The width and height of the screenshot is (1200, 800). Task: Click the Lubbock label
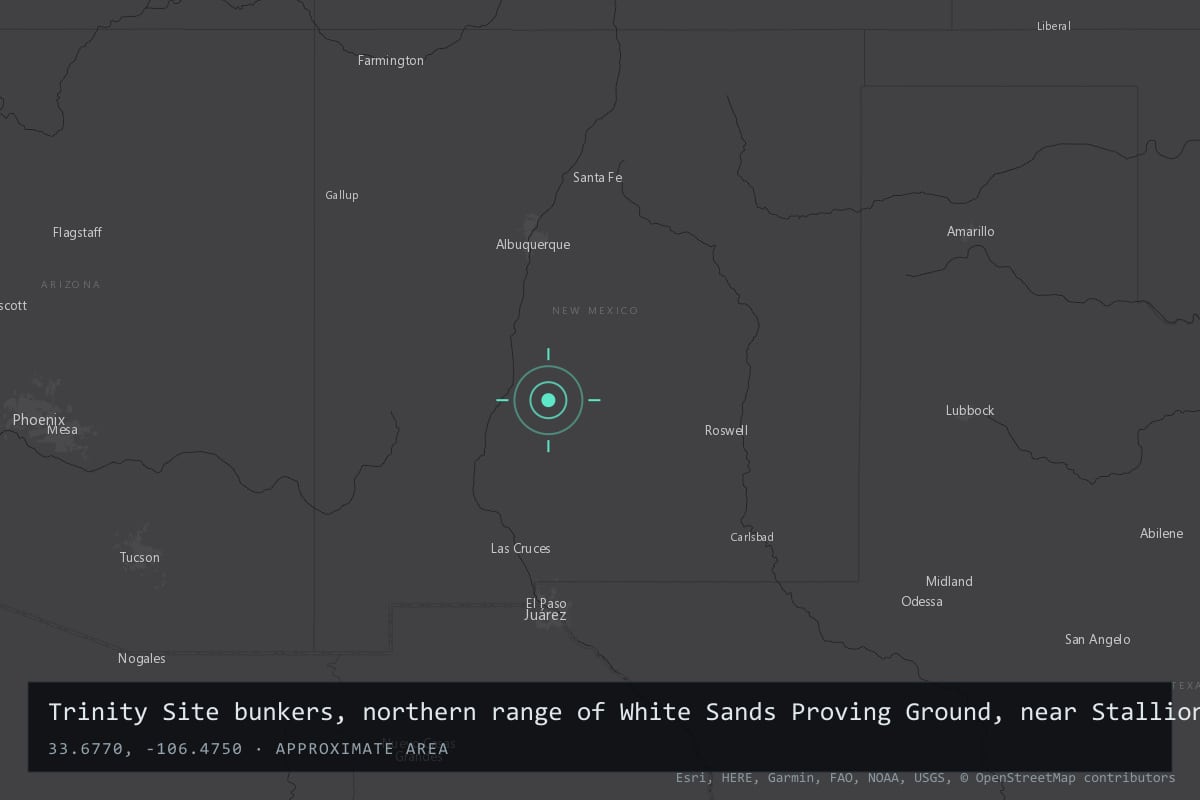click(970, 411)
